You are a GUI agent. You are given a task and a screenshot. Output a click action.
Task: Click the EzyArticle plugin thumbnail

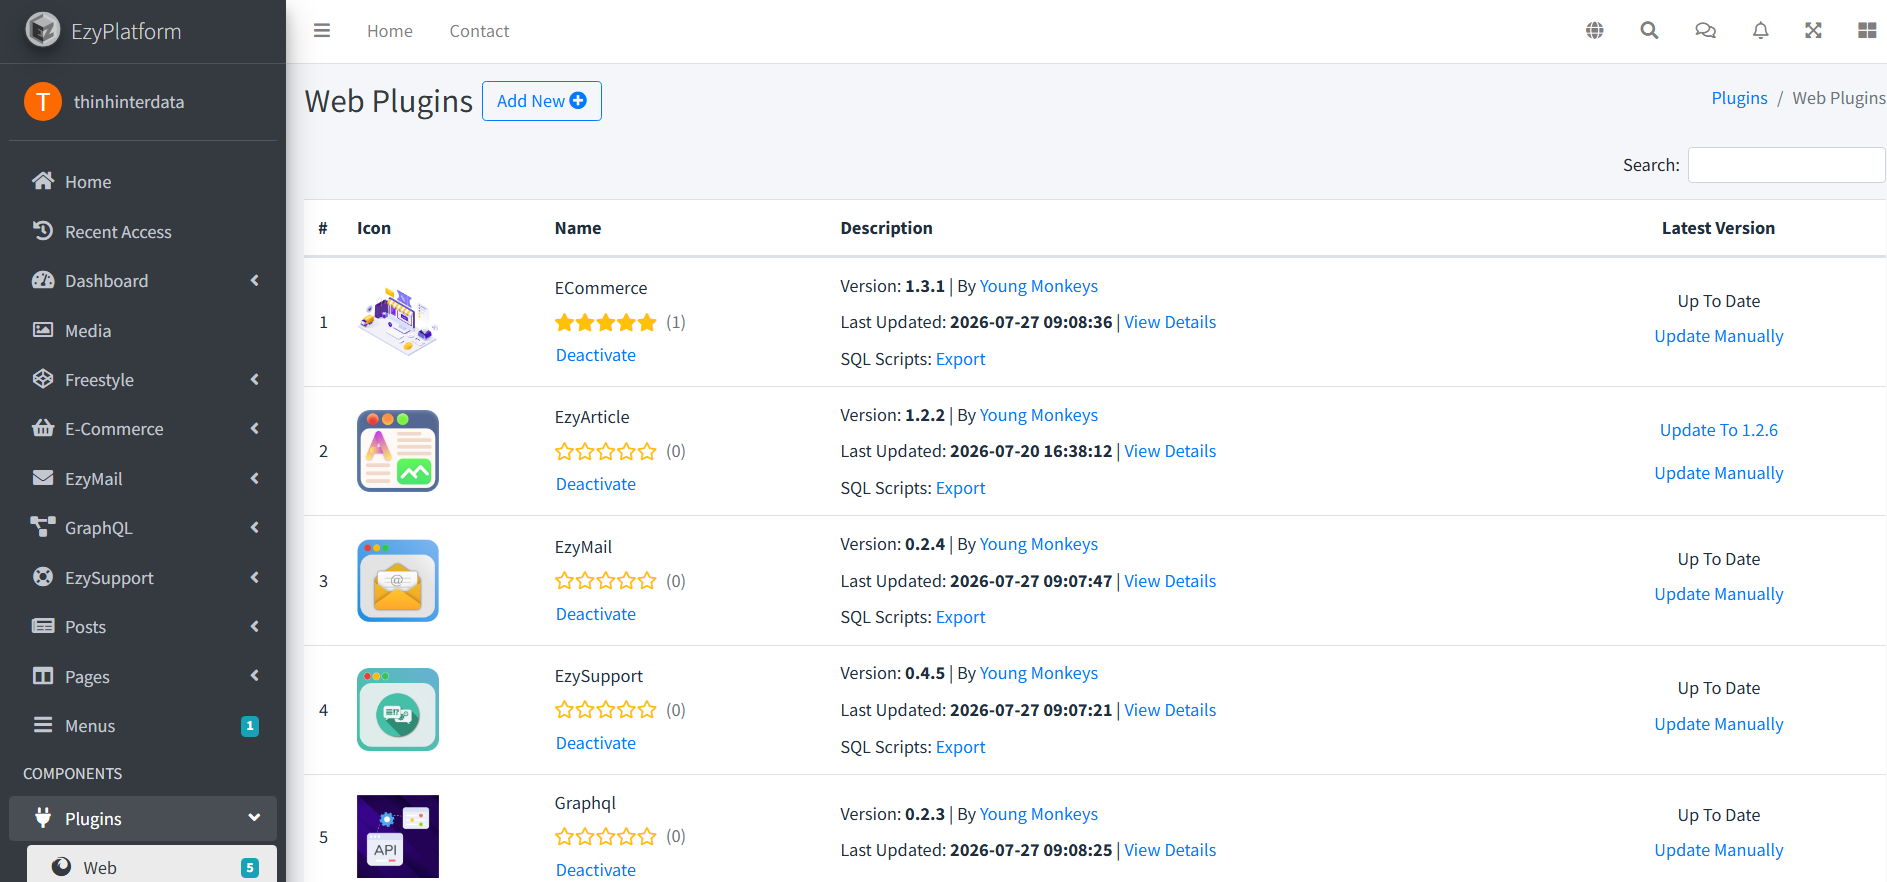(x=398, y=451)
